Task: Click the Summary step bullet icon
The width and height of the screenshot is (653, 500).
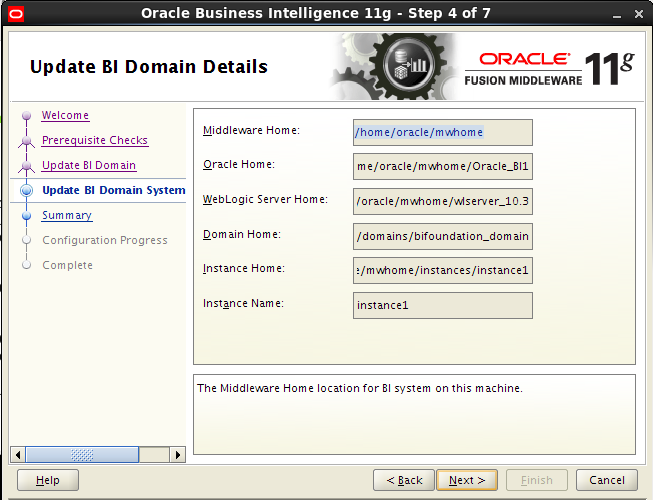Action: [x=26, y=215]
